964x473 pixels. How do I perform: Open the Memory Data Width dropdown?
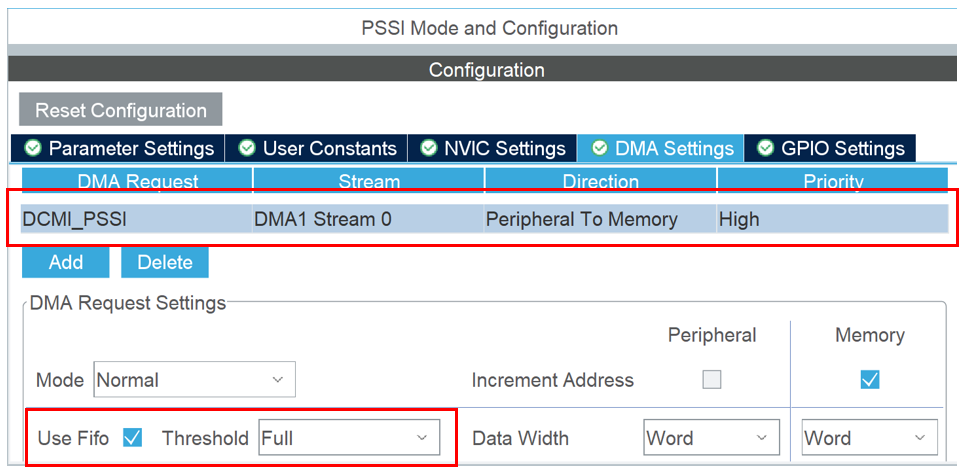click(x=869, y=438)
